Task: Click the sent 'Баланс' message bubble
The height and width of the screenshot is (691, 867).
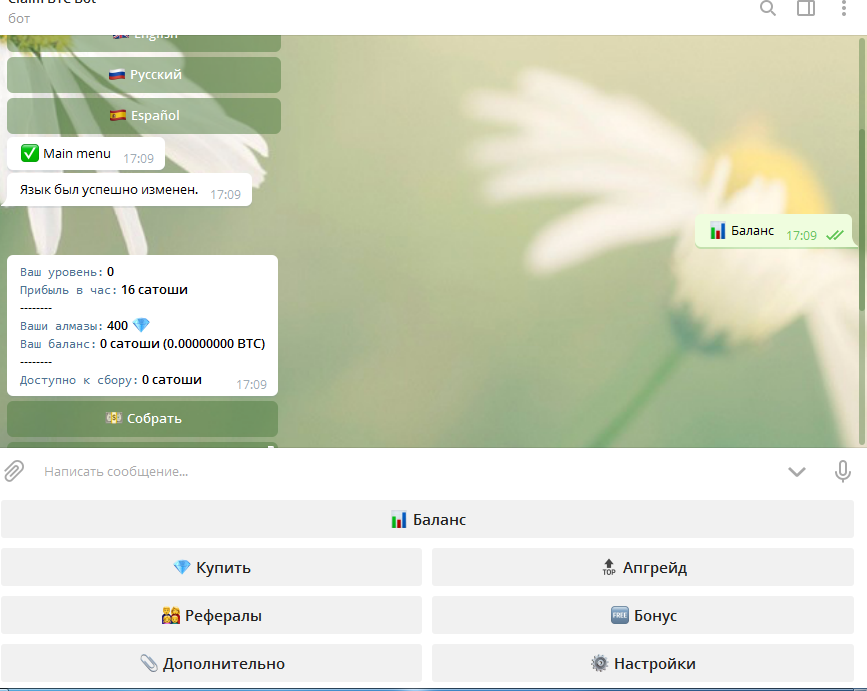Action: (773, 231)
